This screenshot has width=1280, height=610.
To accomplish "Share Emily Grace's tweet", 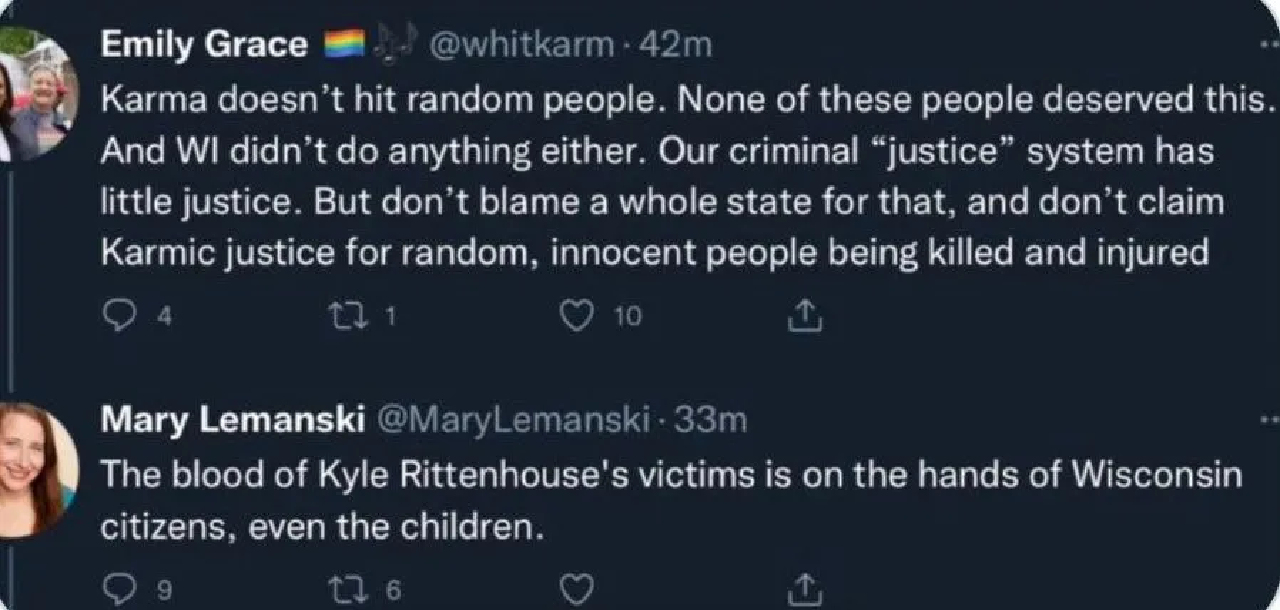I will [x=803, y=317].
